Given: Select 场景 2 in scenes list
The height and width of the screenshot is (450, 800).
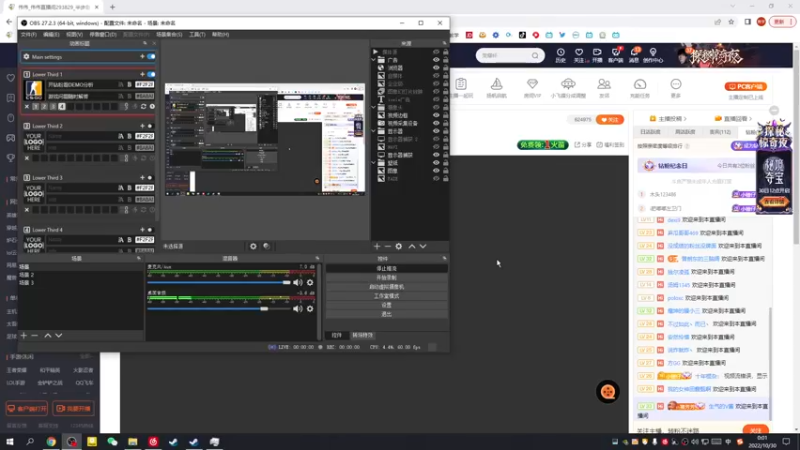Looking at the screenshot, I should coord(27,274).
